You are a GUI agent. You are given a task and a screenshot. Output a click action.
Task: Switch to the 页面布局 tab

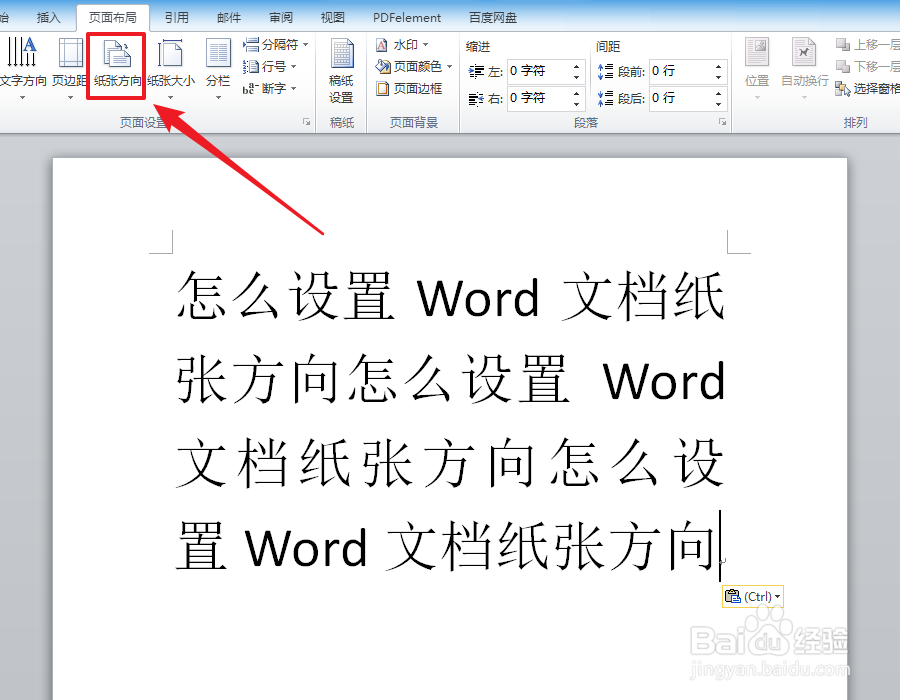point(112,18)
